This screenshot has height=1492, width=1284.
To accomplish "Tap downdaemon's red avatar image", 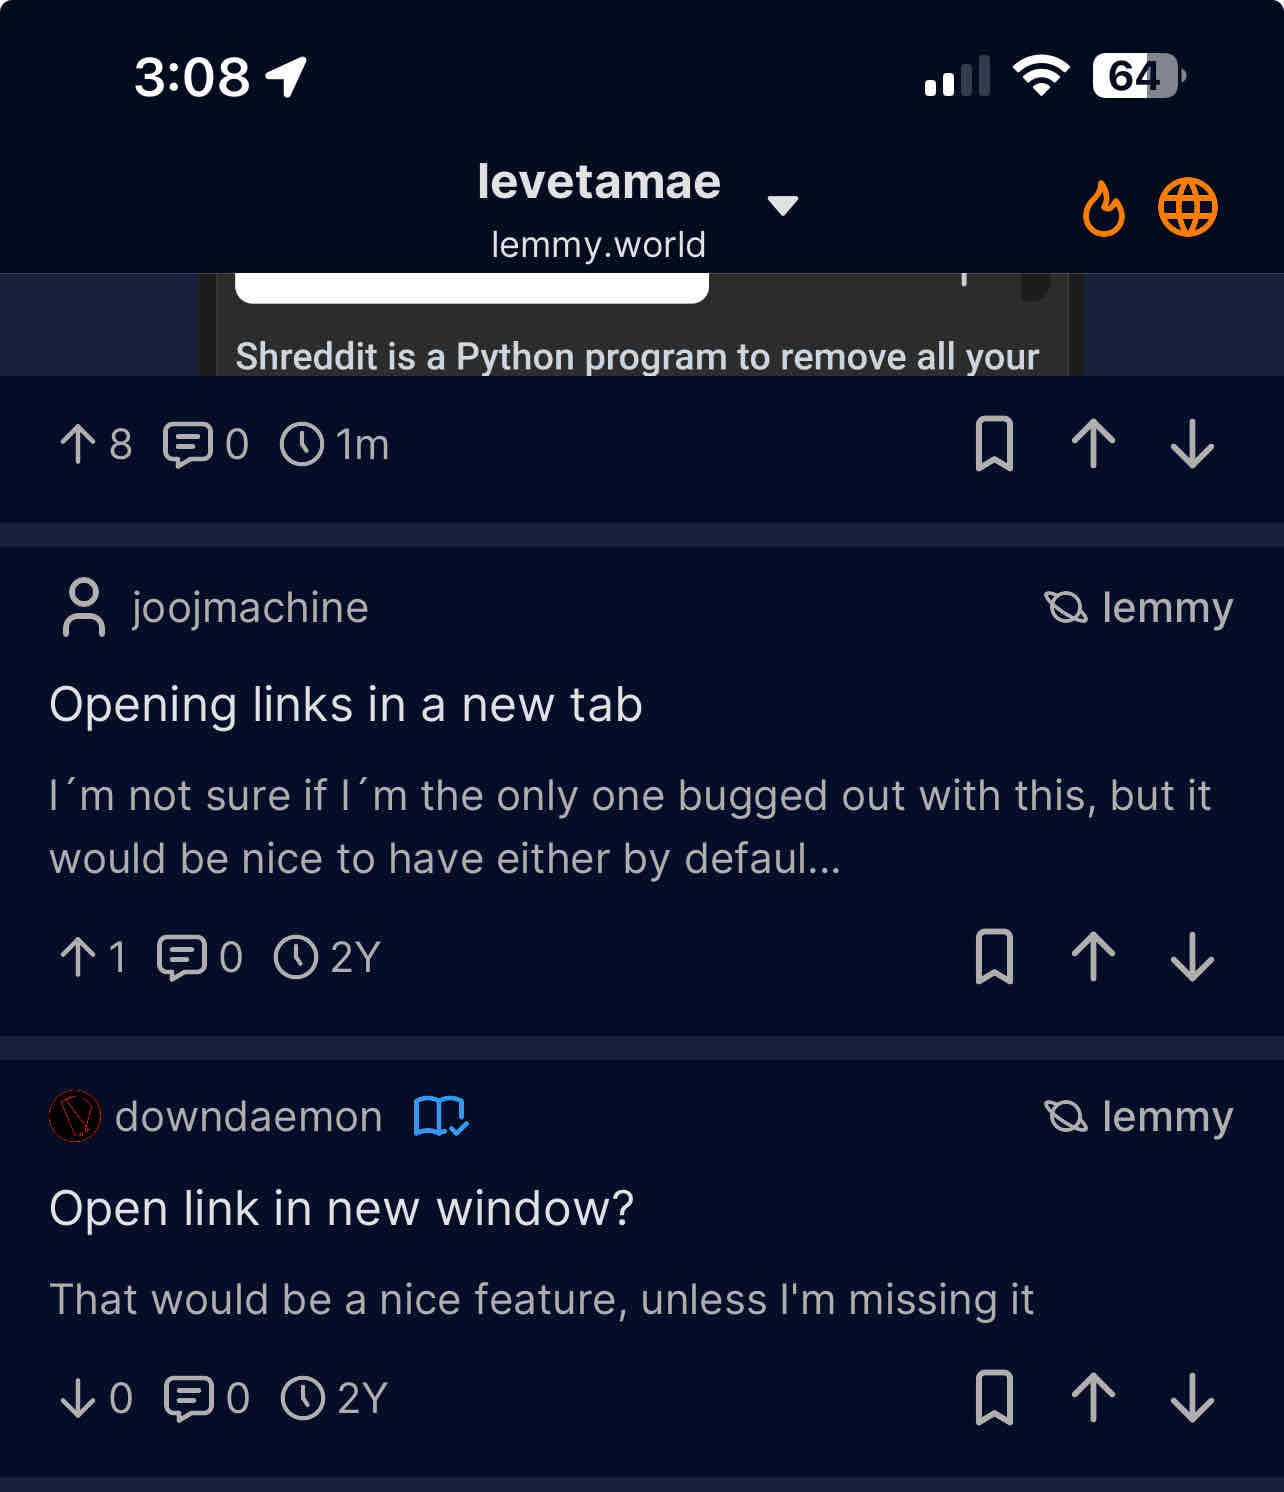I will click(x=75, y=1116).
